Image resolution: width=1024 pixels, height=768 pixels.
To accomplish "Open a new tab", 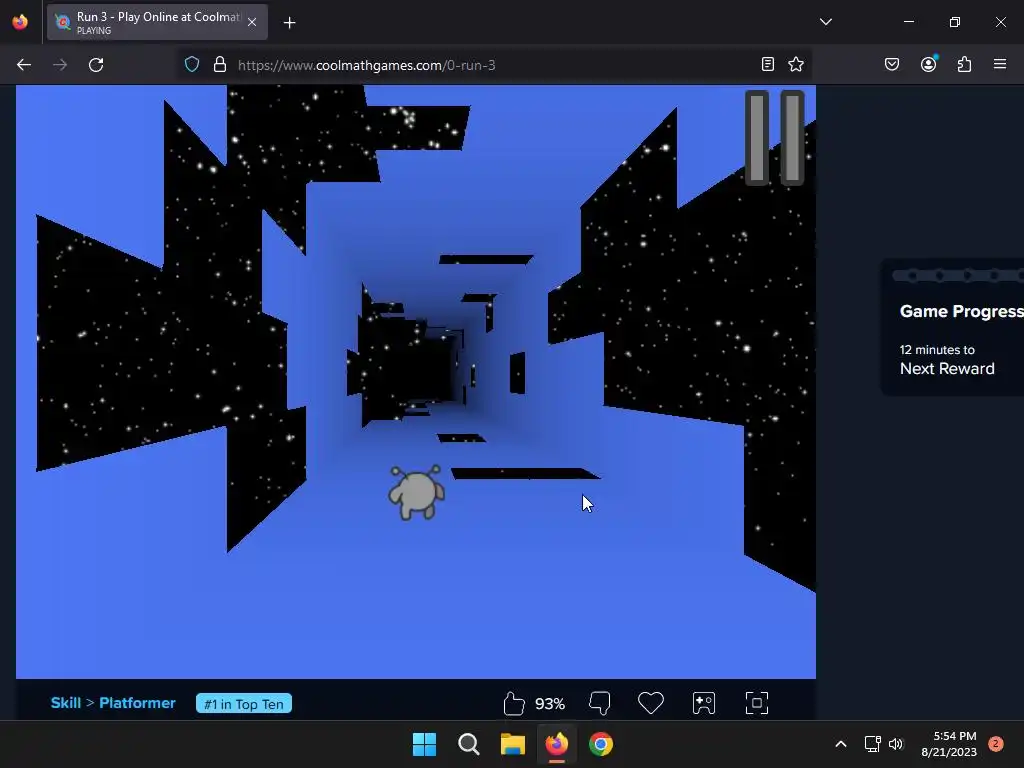I will coord(289,23).
